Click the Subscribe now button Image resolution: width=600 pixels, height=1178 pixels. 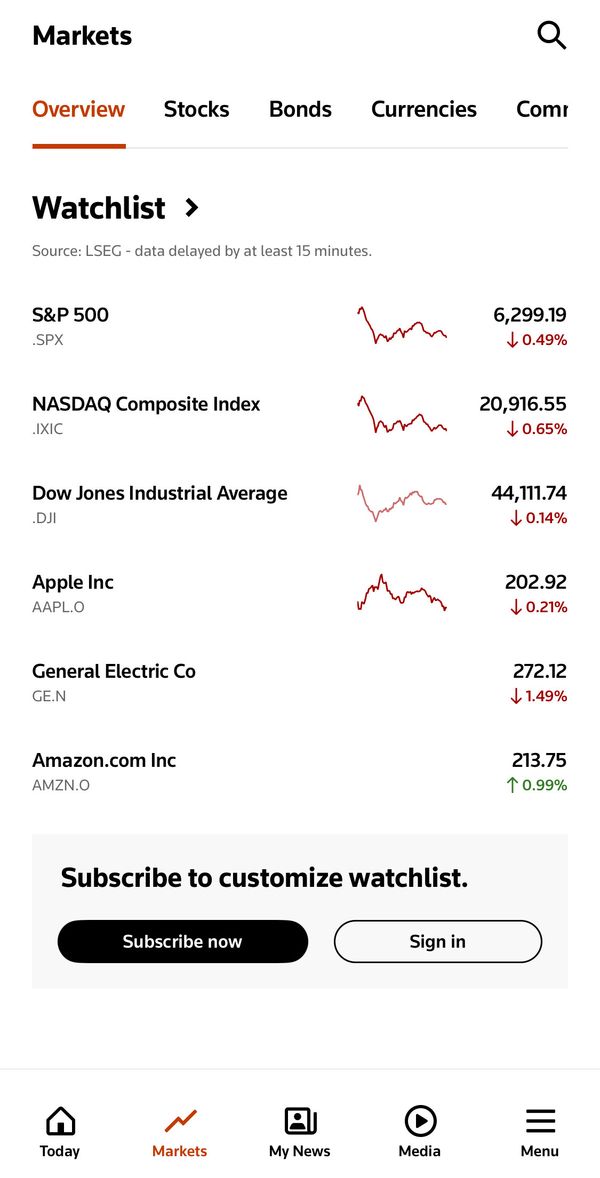(182, 941)
